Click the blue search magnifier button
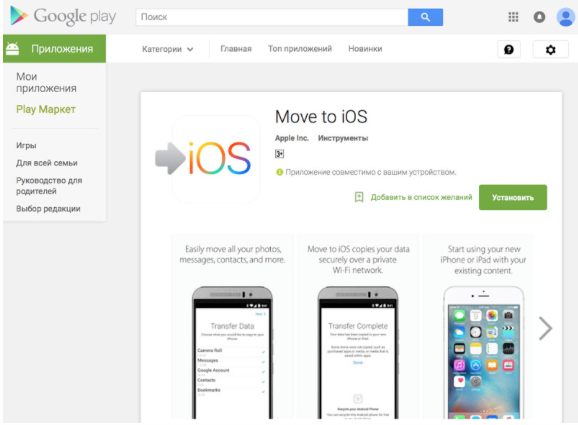Image resolution: width=578 pixels, height=425 pixels. click(x=425, y=17)
